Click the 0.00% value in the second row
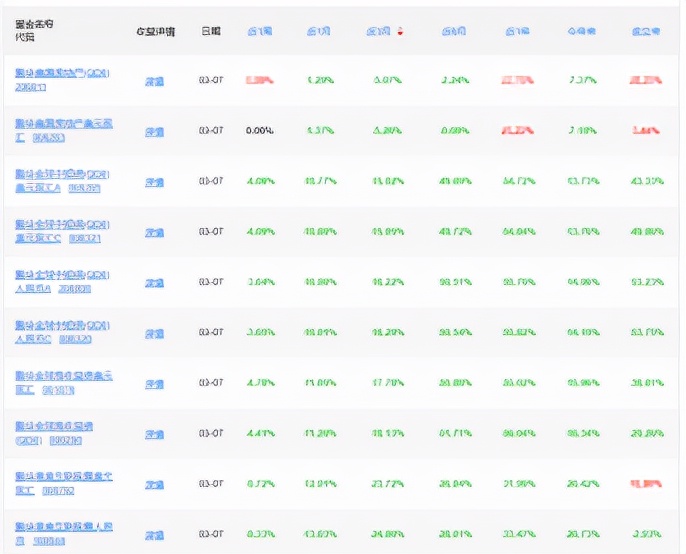Image resolution: width=686 pixels, height=554 pixels. click(259, 130)
